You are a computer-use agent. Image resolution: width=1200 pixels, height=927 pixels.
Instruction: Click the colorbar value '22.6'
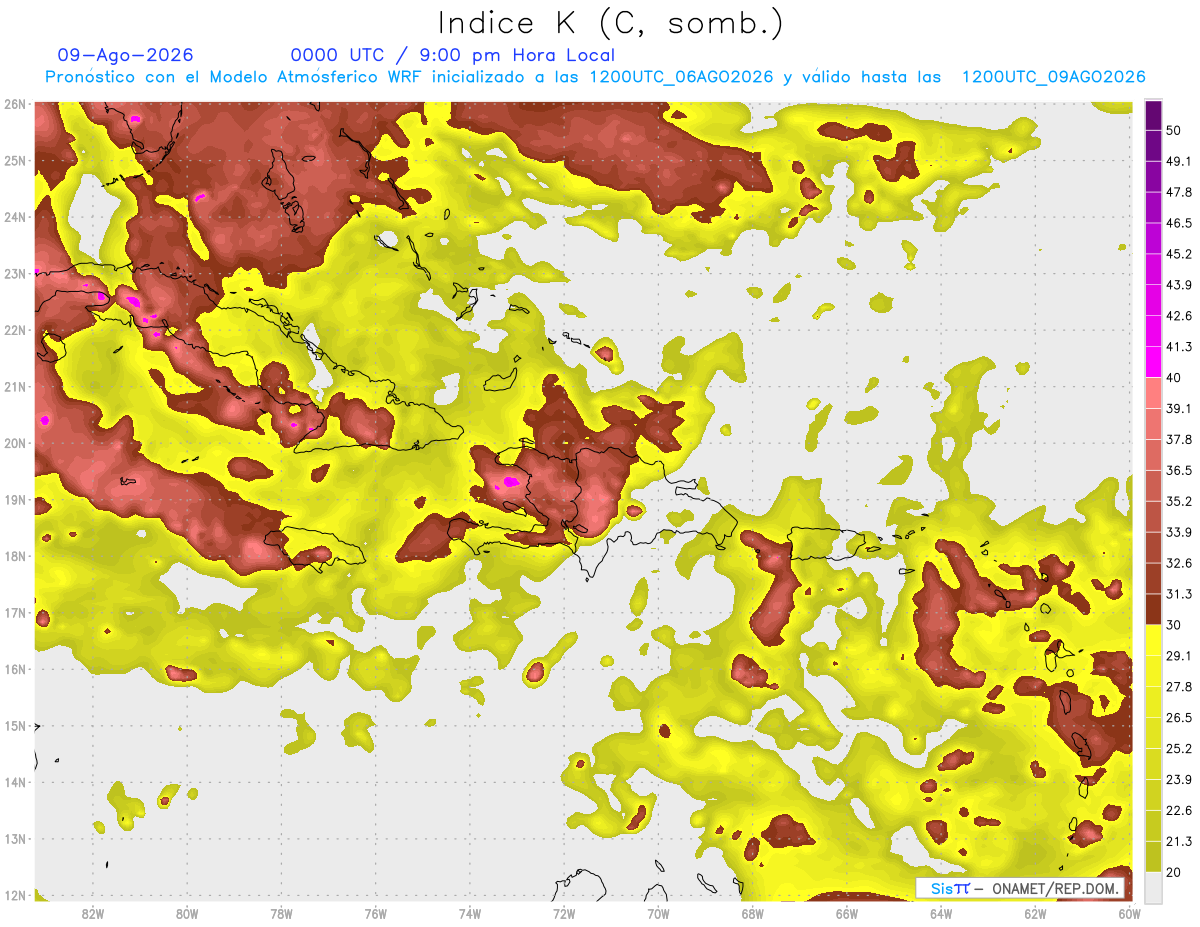[x=1180, y=811]
